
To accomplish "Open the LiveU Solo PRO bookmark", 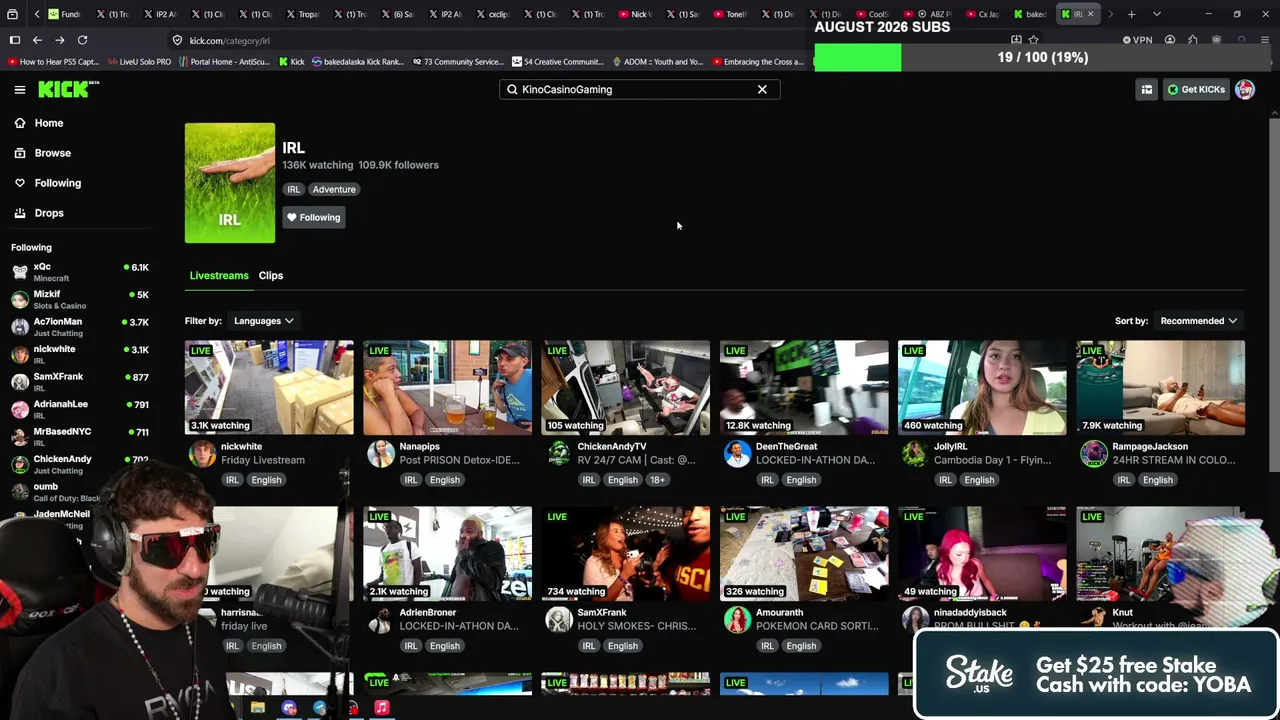I will (x=140, y=62).
